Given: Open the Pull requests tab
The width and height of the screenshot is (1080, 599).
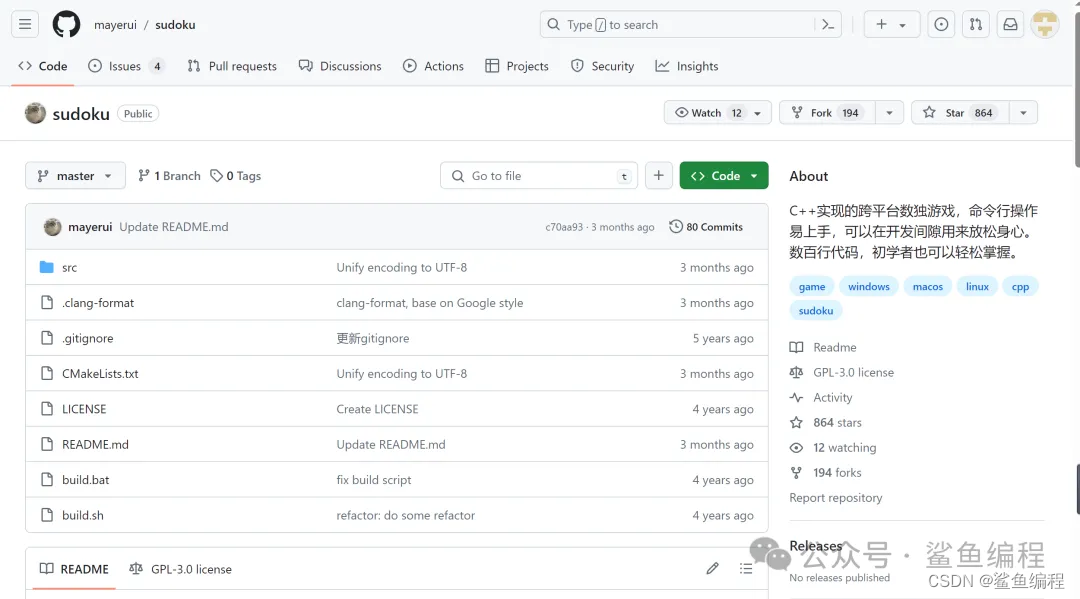Looking at the screenshot, I should (x=232, y=66).
